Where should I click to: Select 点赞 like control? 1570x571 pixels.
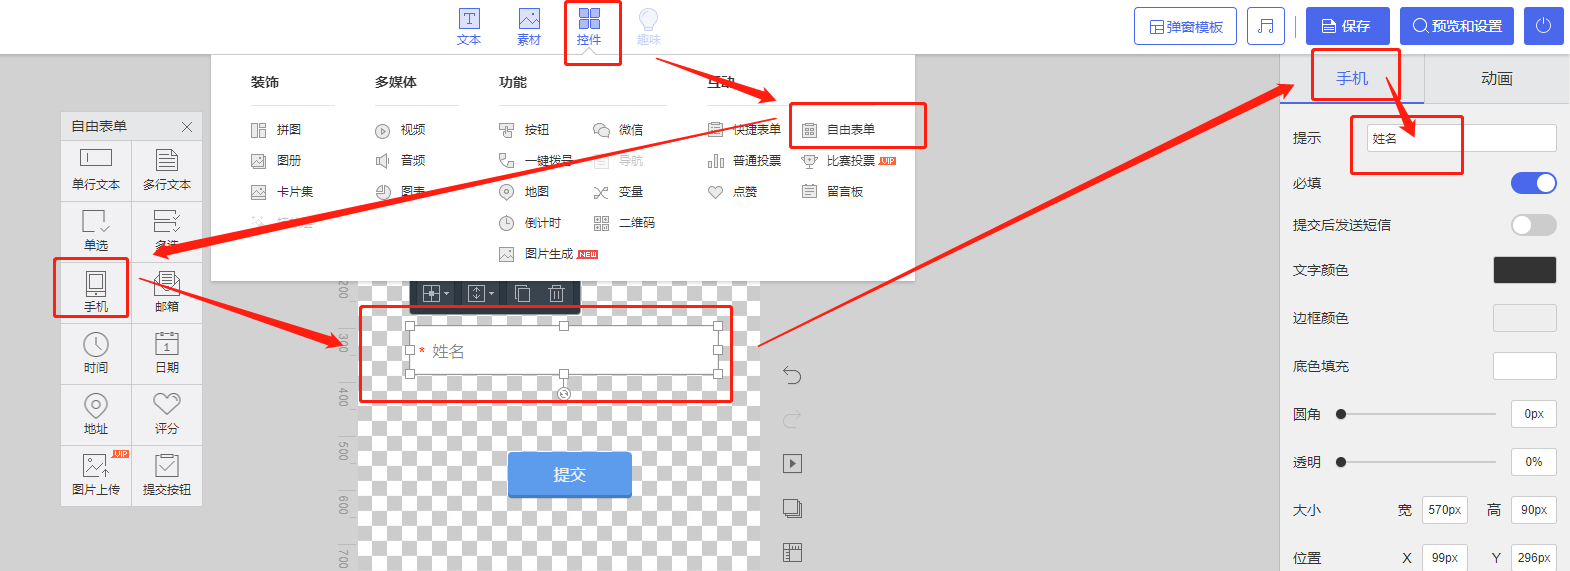coord(732,192)
